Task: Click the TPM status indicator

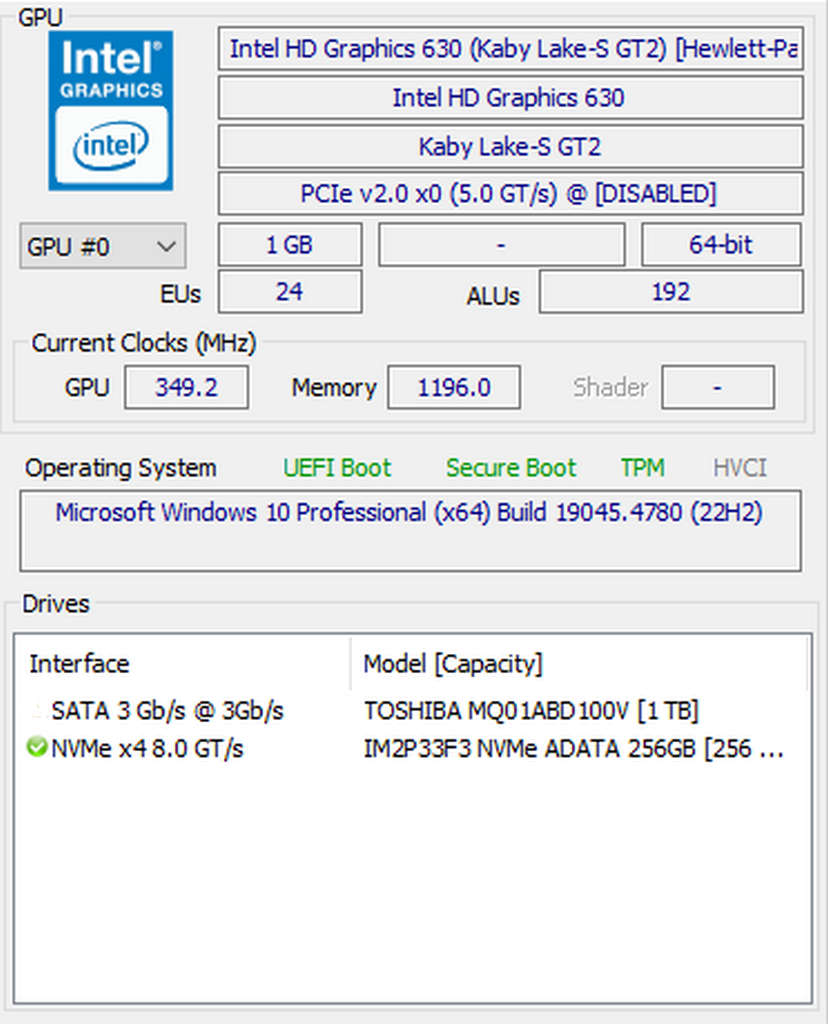Action: pyautogui.click(x=642, y=467)
